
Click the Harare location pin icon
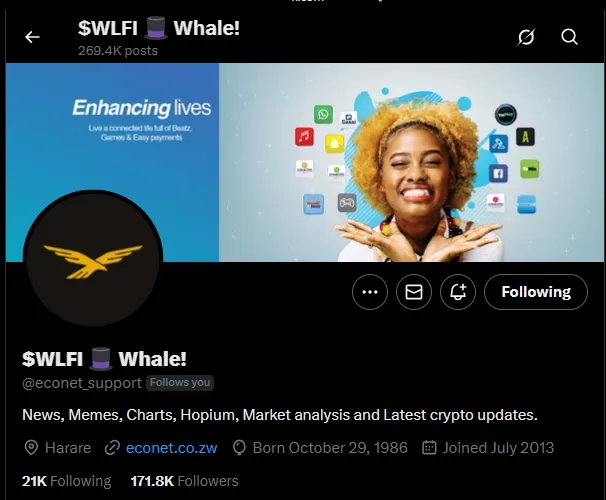[31, 448]
